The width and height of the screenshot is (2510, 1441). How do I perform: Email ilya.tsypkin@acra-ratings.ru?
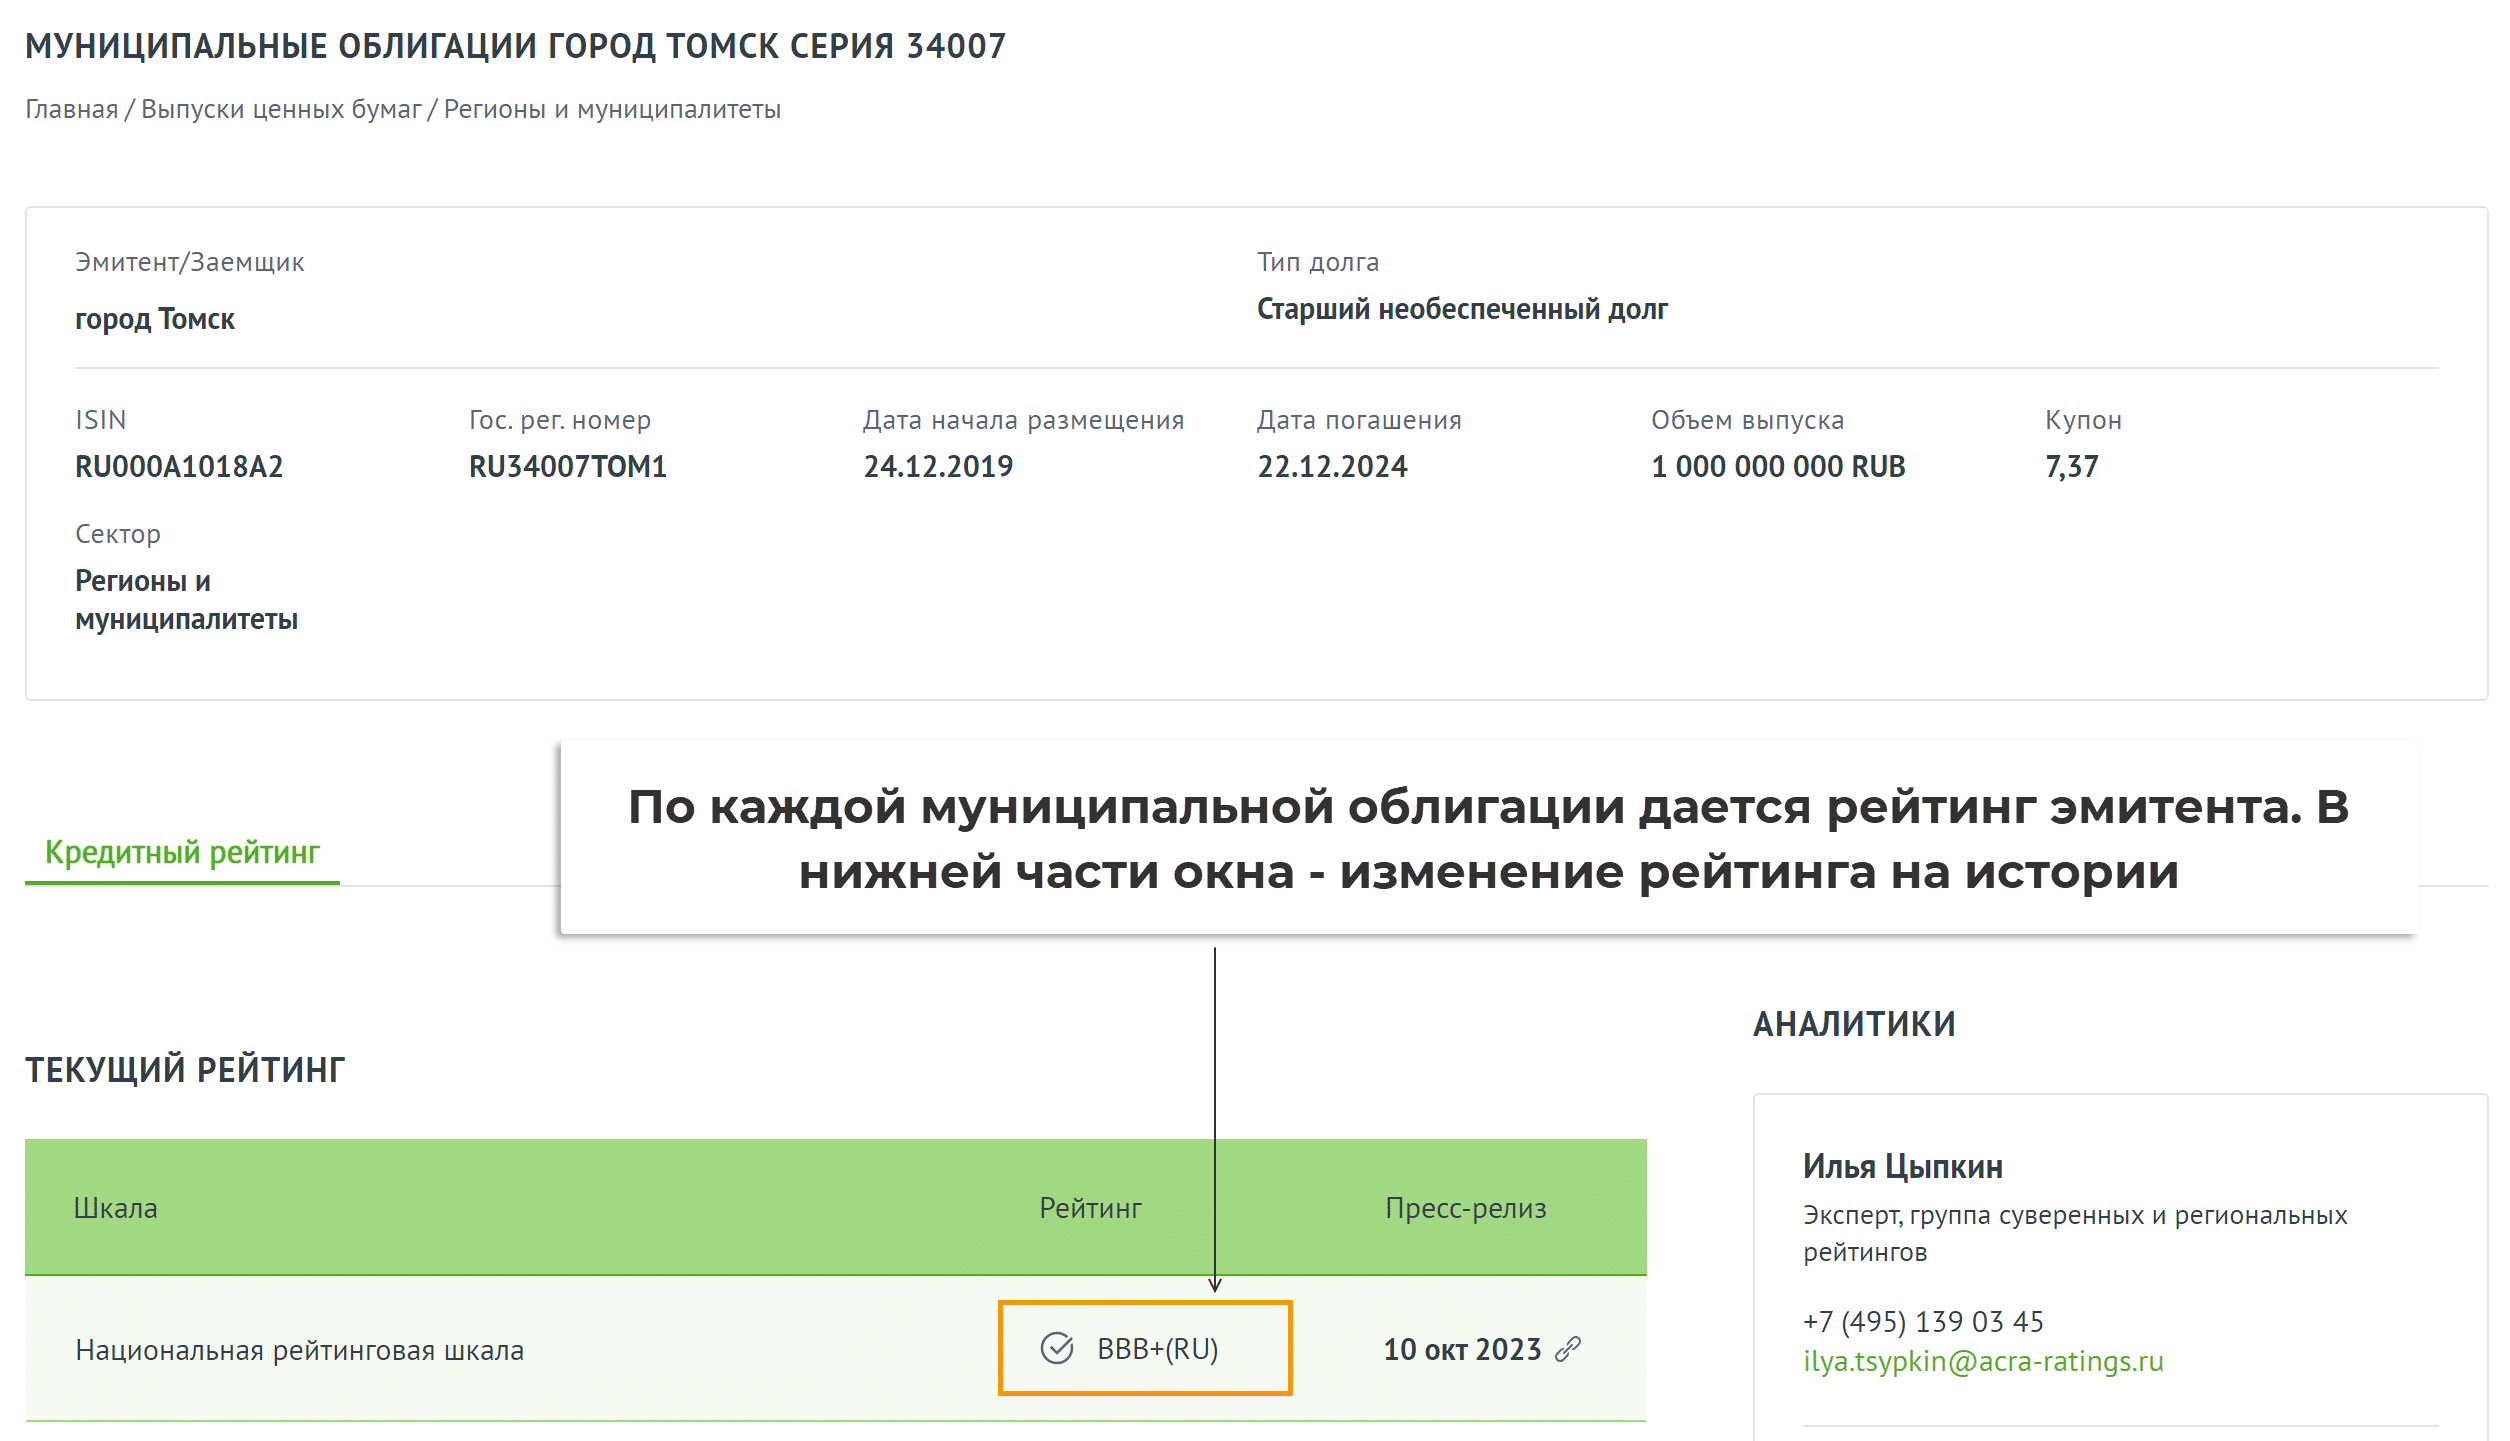(x=1982, y=1361)
